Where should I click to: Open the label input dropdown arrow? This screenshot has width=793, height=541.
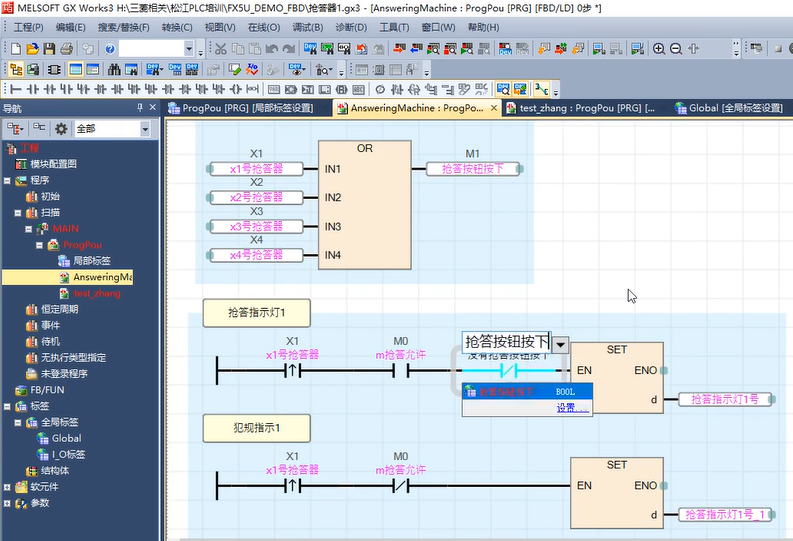click(560, 344)
